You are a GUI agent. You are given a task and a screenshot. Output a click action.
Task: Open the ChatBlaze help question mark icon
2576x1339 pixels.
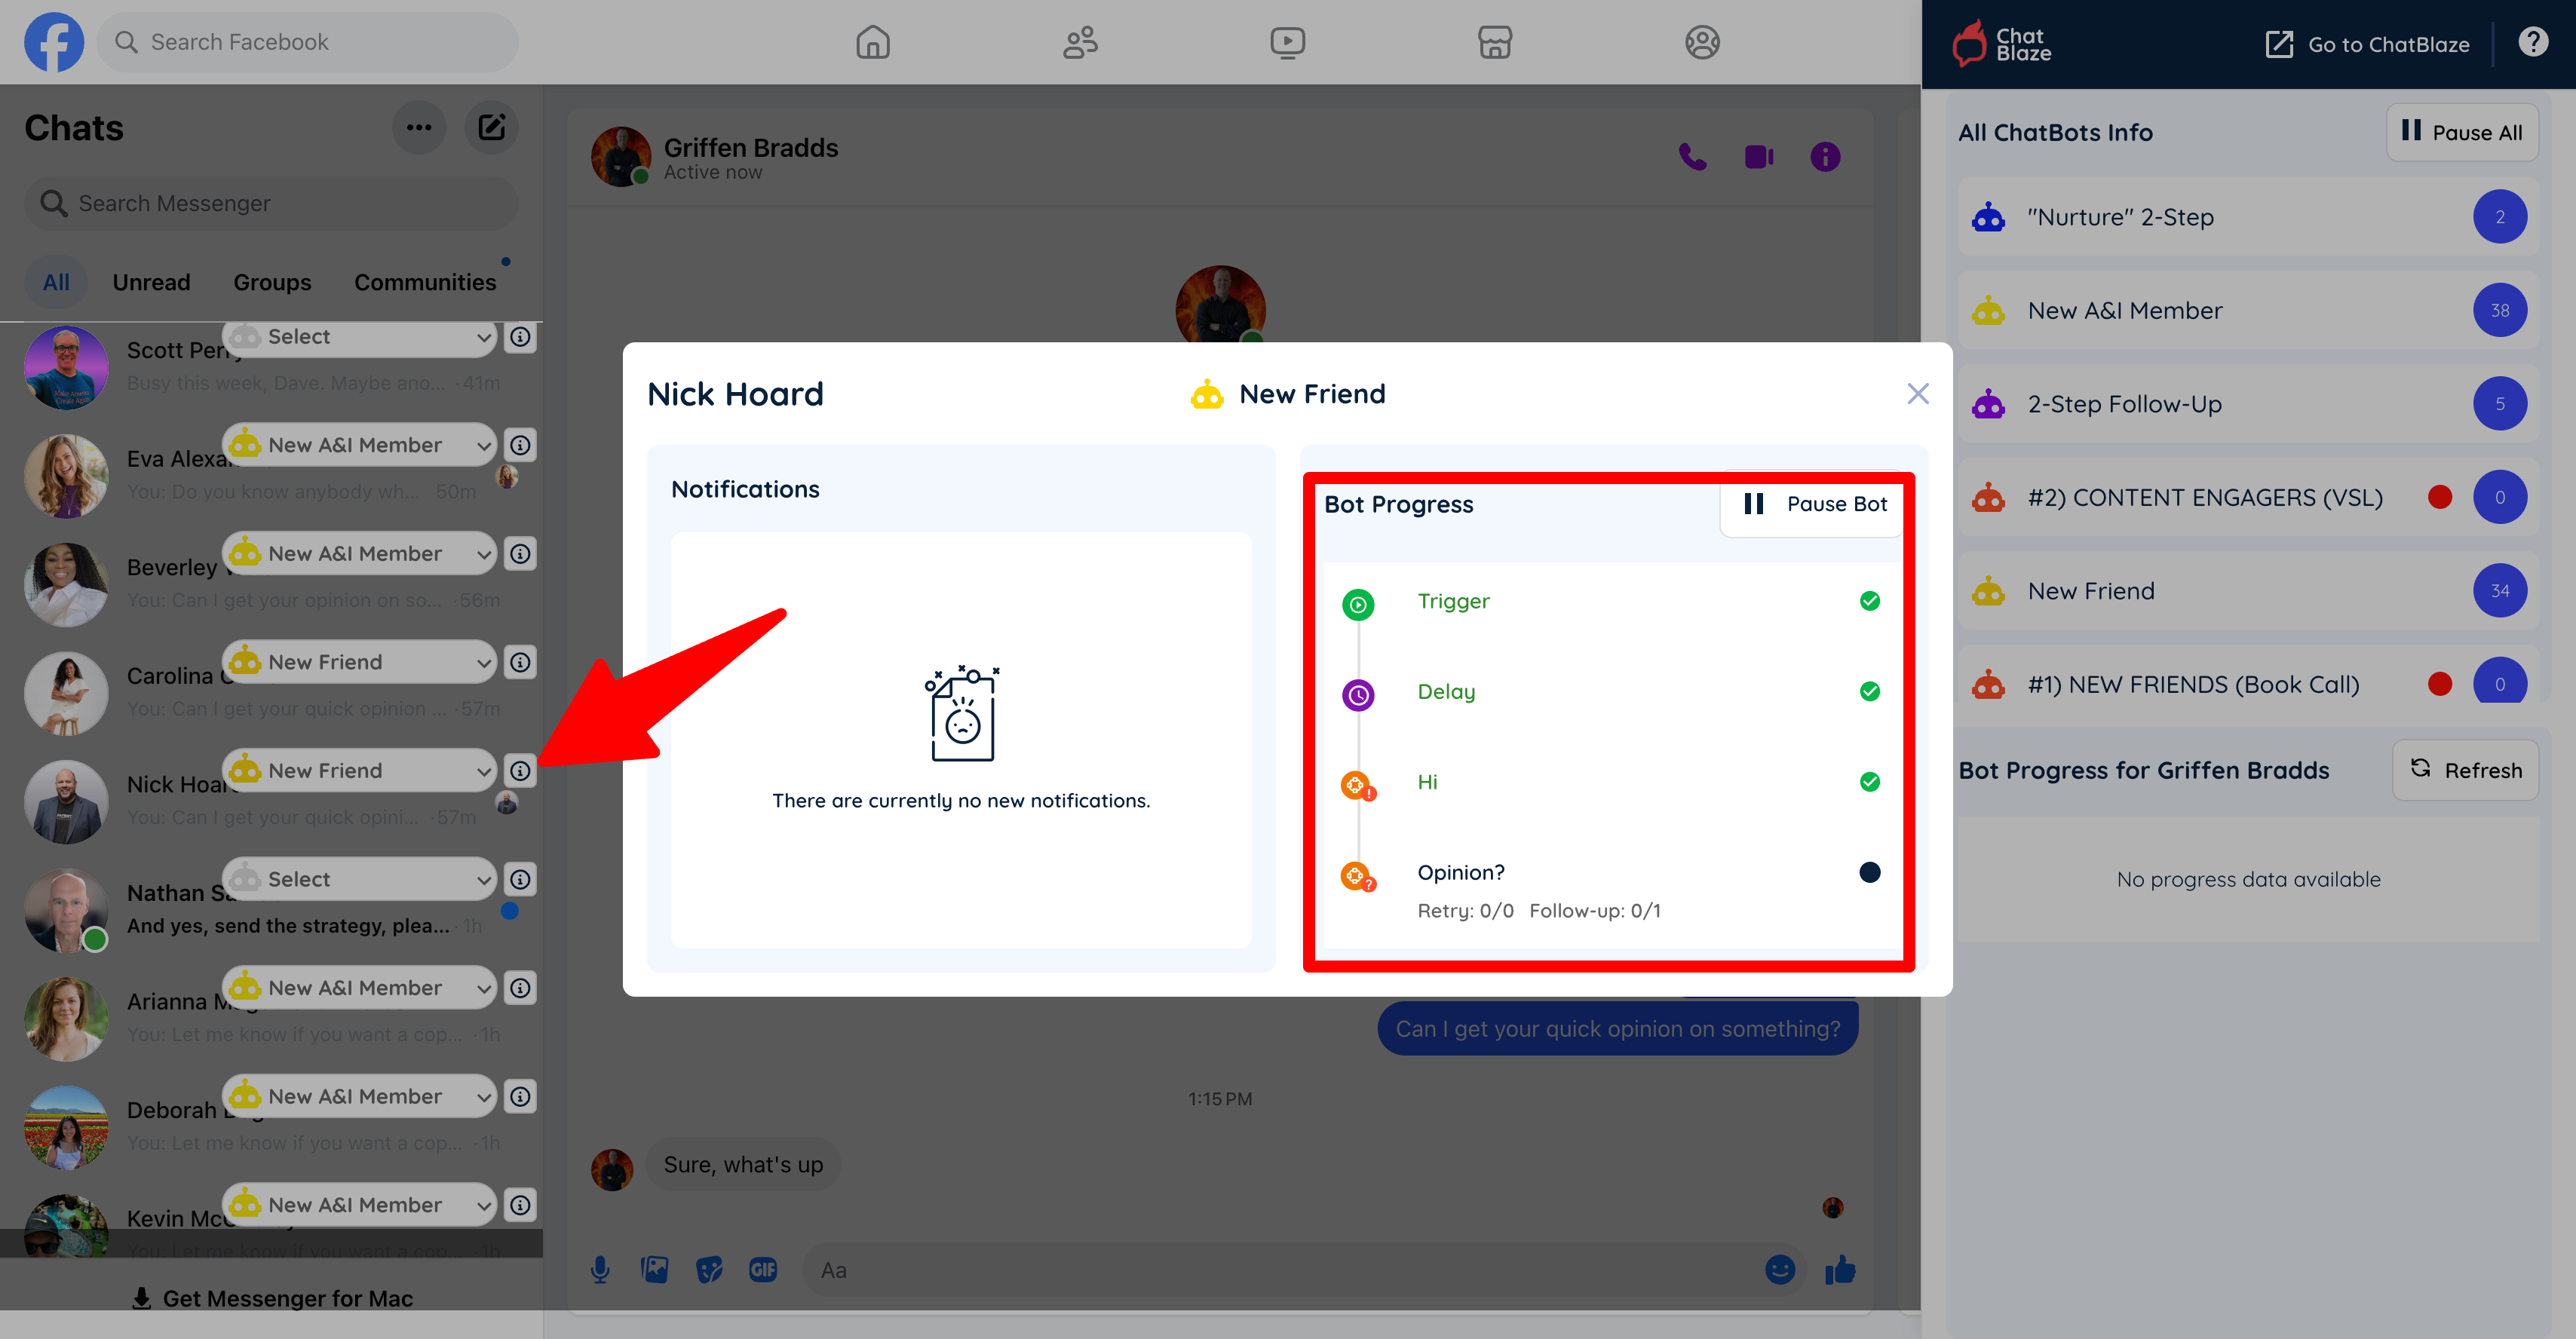pos(2533,43)
